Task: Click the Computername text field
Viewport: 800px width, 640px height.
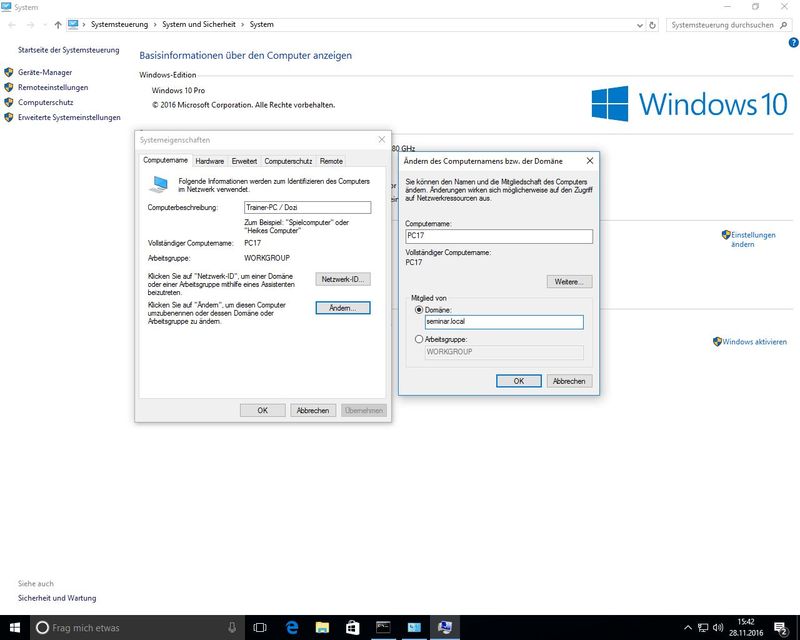Action: [498, 237]
